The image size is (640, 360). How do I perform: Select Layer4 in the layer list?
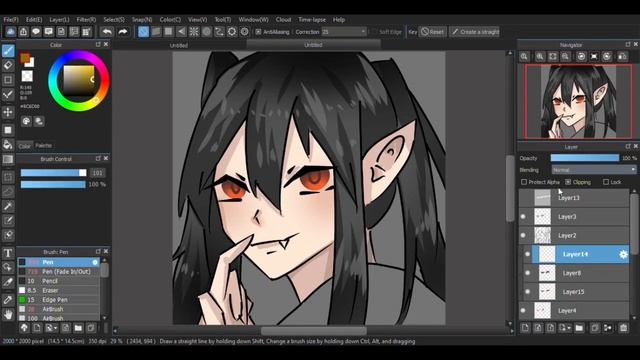tap(574, 311)
